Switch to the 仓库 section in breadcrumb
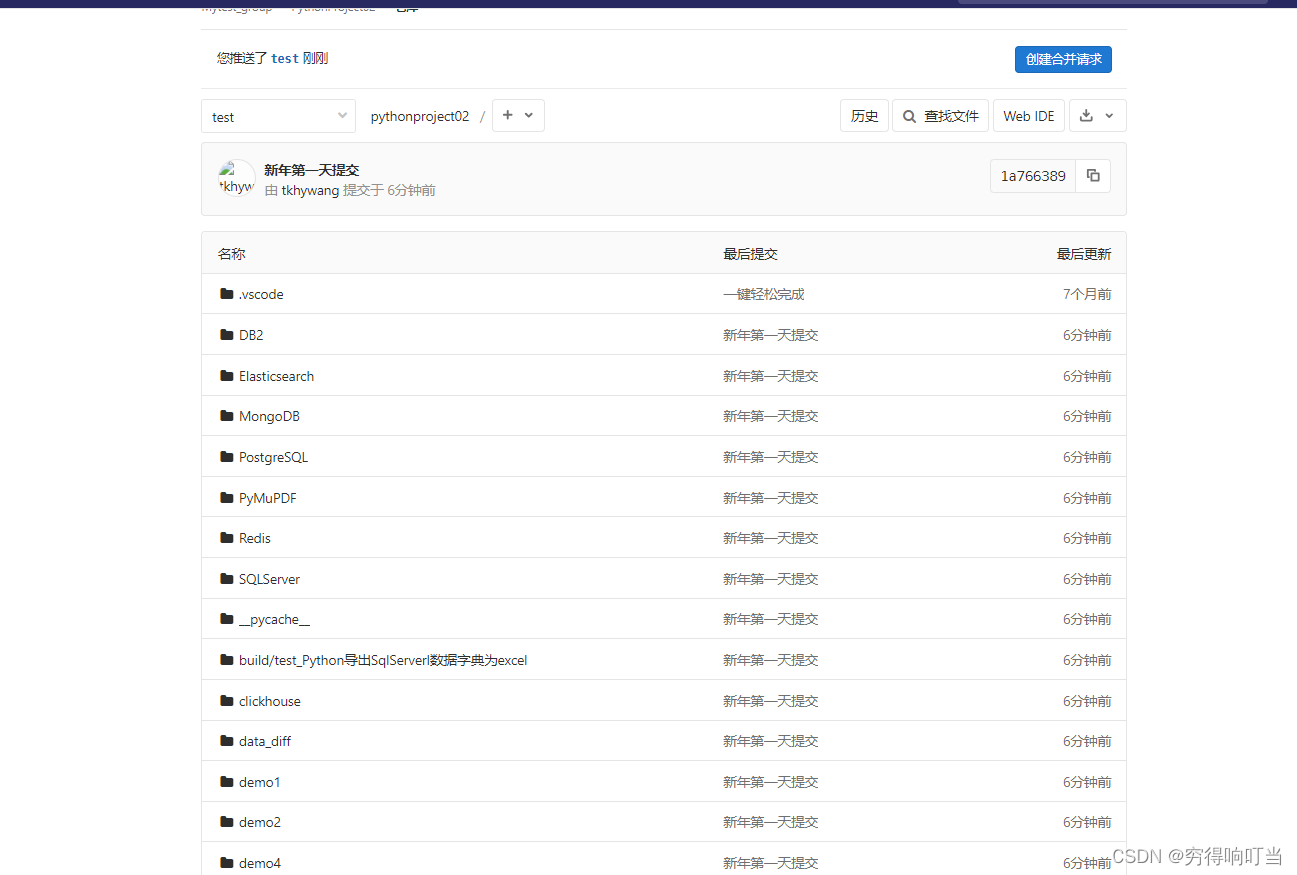 click(406, 6)
